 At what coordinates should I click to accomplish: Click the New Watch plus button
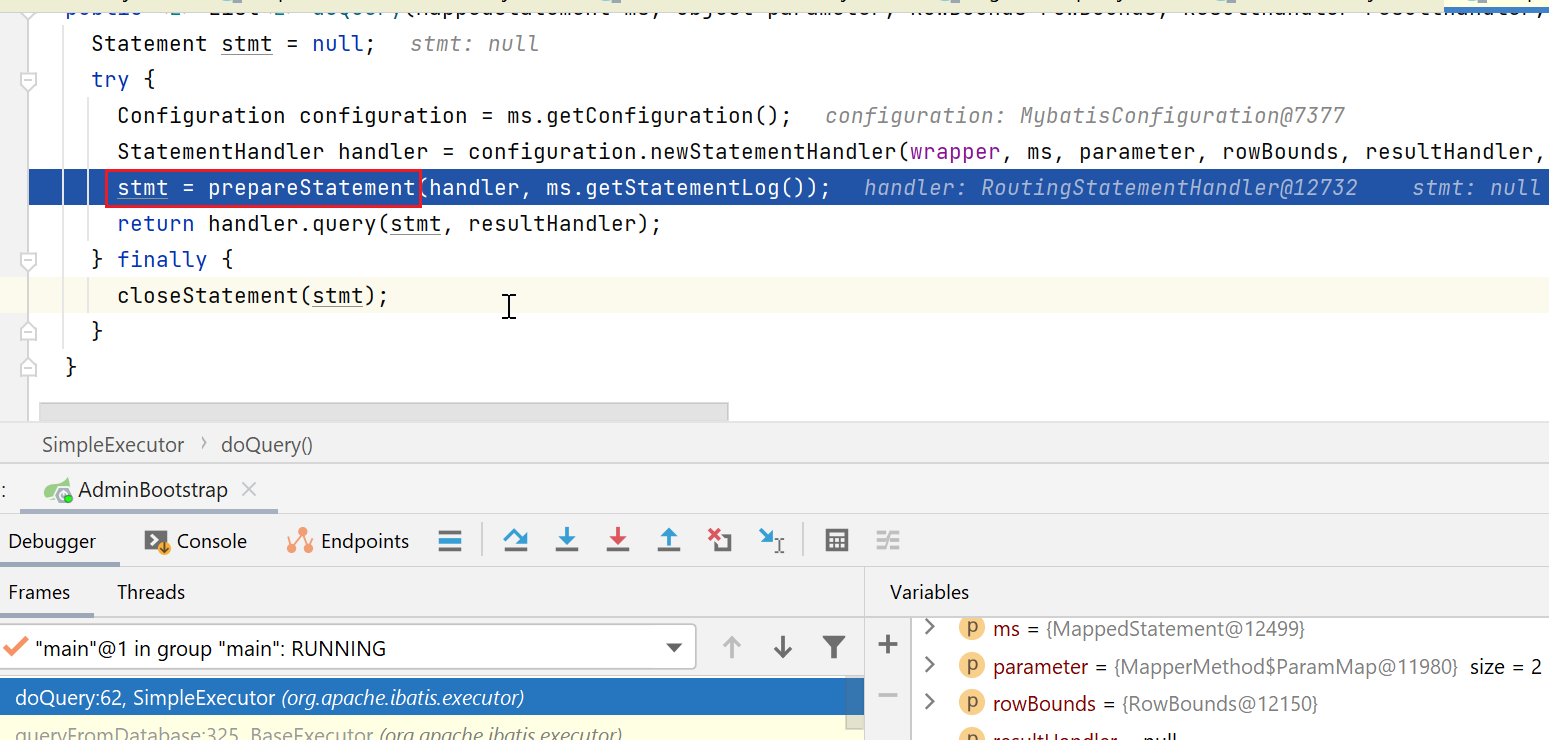pyautogui.click(x=887, y=645)
